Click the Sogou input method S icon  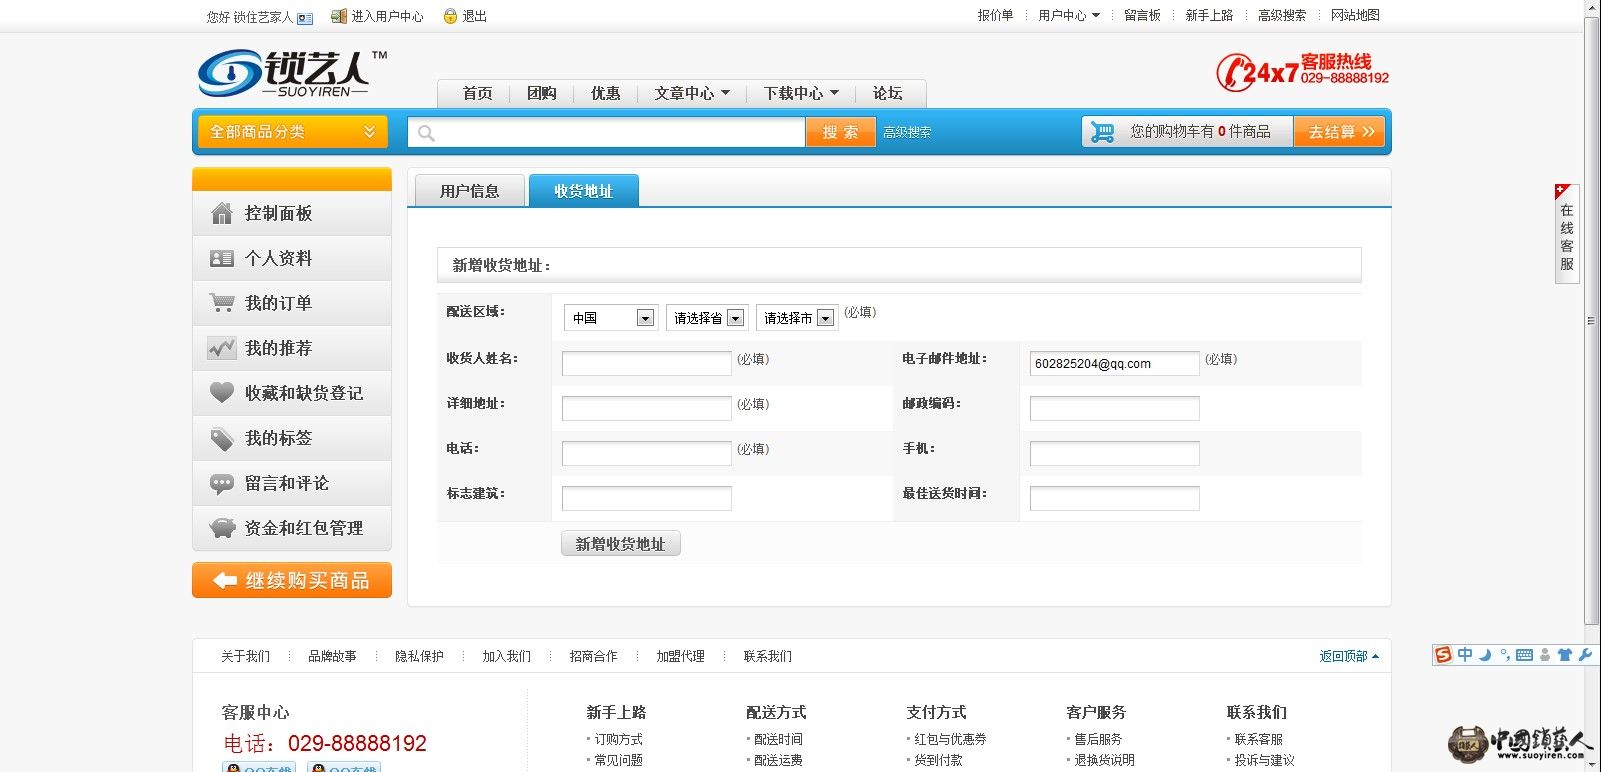click(1443, 655)
